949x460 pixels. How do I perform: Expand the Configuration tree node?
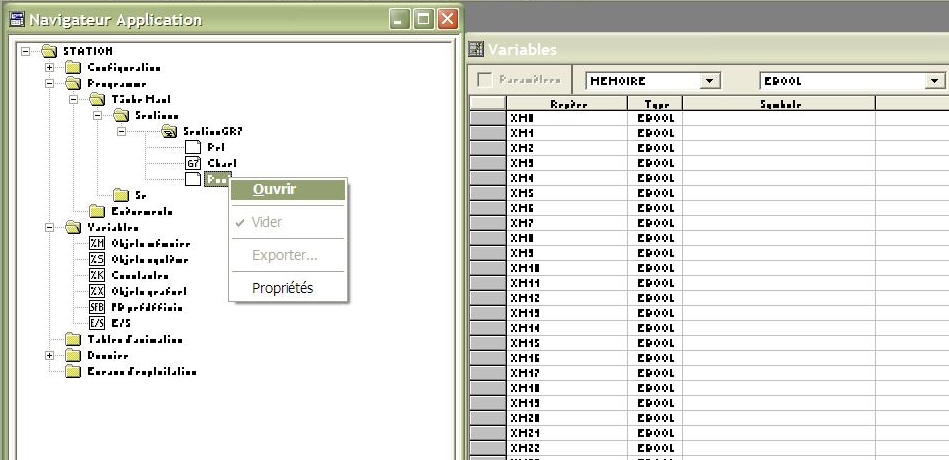[50, 67]
